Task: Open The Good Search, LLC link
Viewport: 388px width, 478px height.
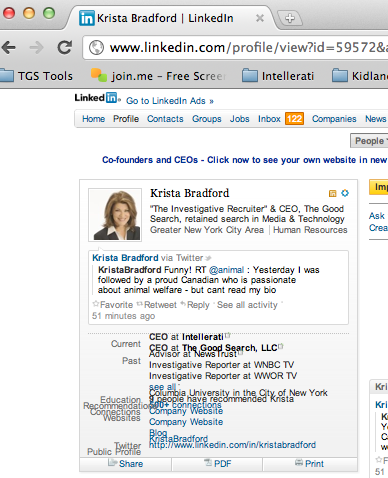Action: 230,348
